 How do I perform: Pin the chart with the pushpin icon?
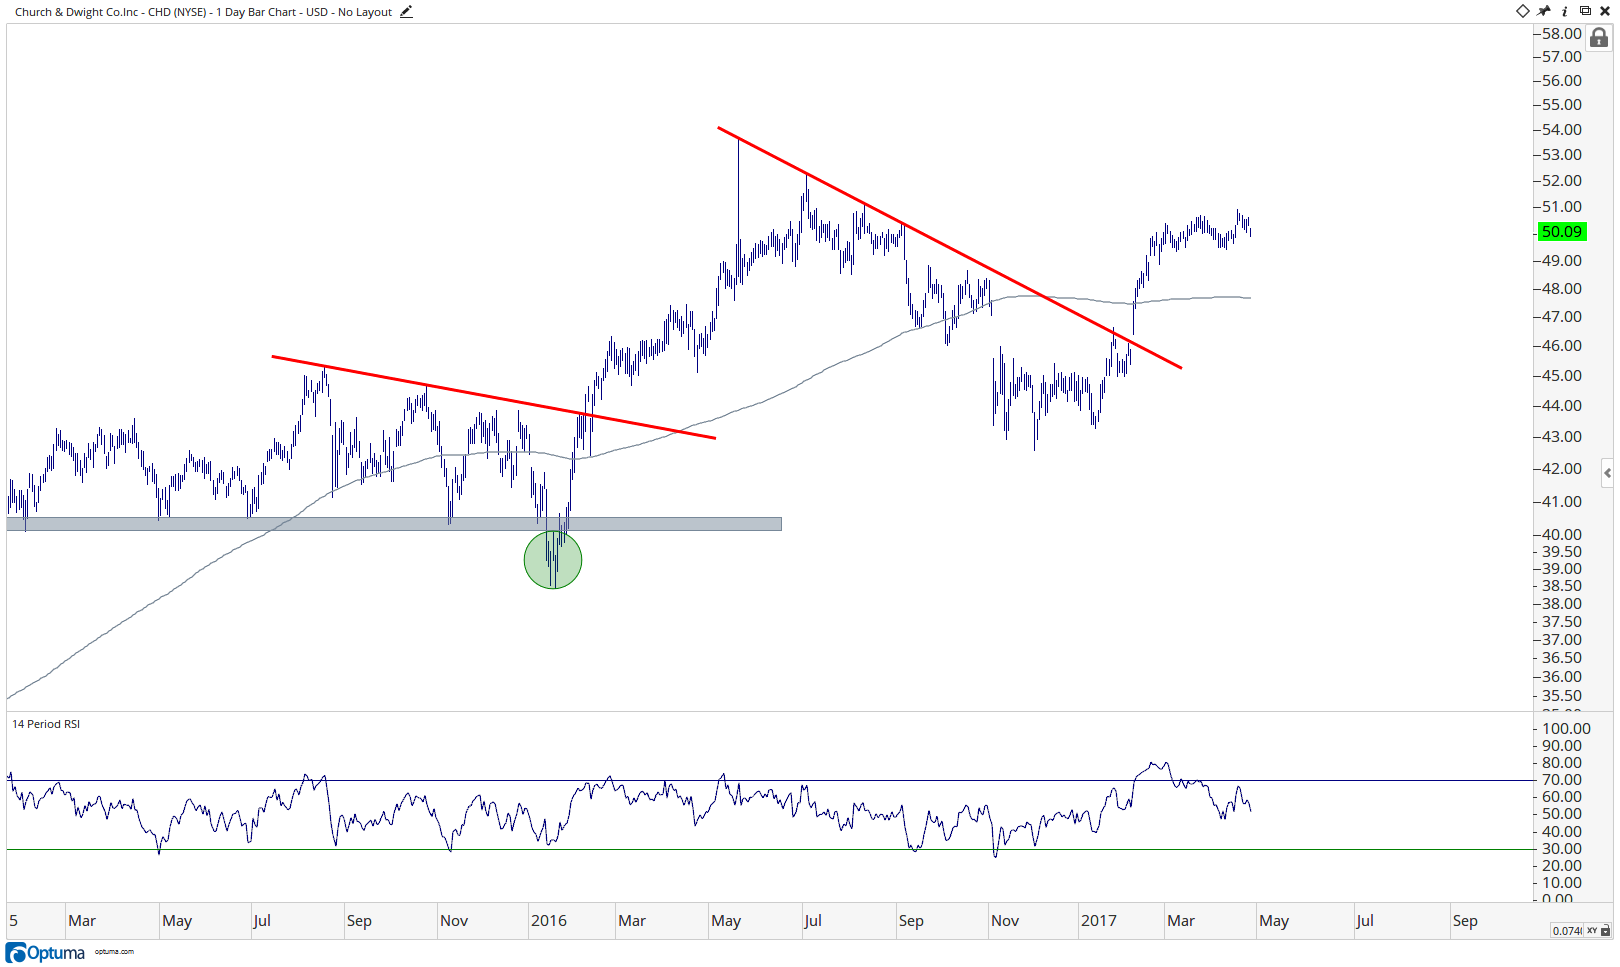(1544, 11)
